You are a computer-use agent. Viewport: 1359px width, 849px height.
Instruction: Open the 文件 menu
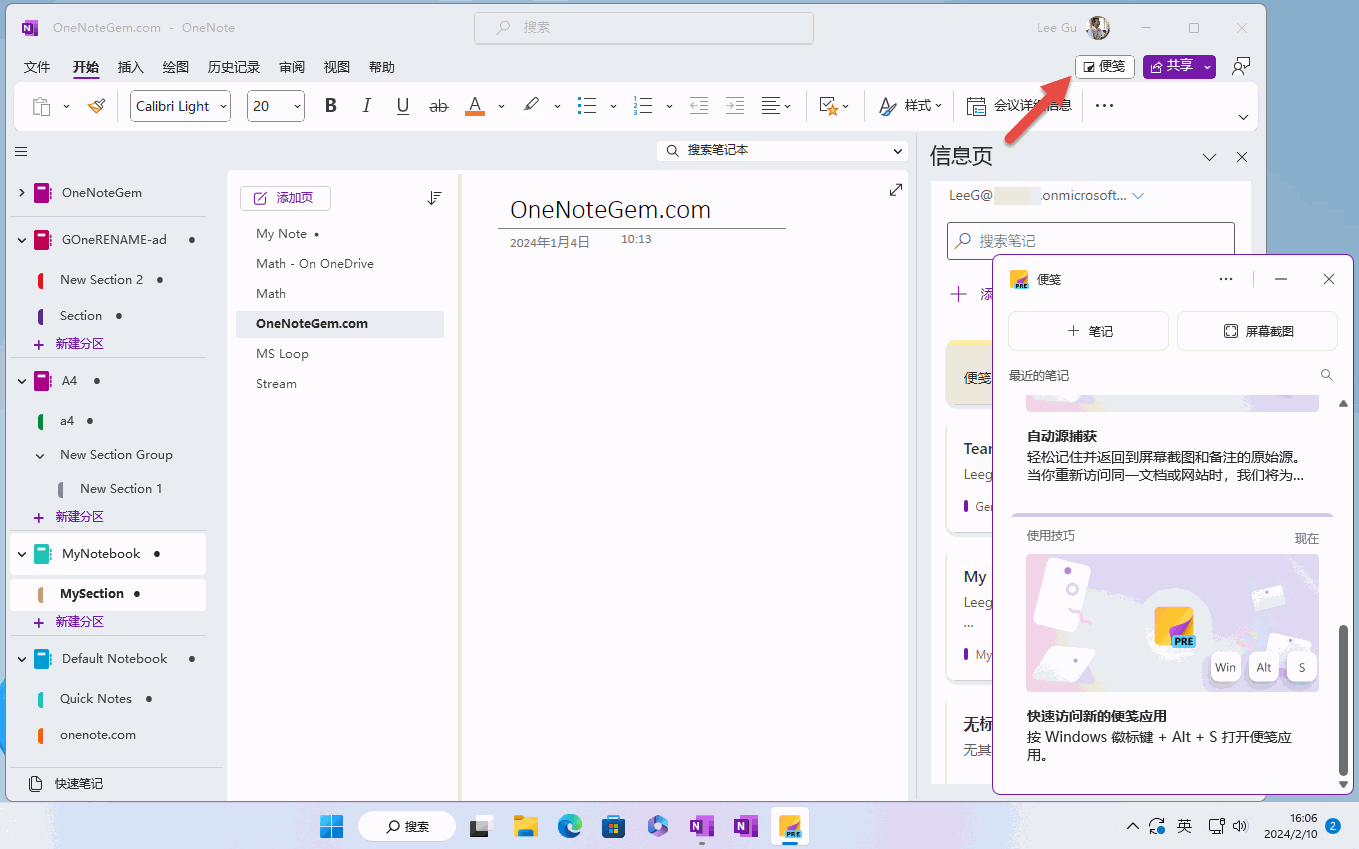37,67
